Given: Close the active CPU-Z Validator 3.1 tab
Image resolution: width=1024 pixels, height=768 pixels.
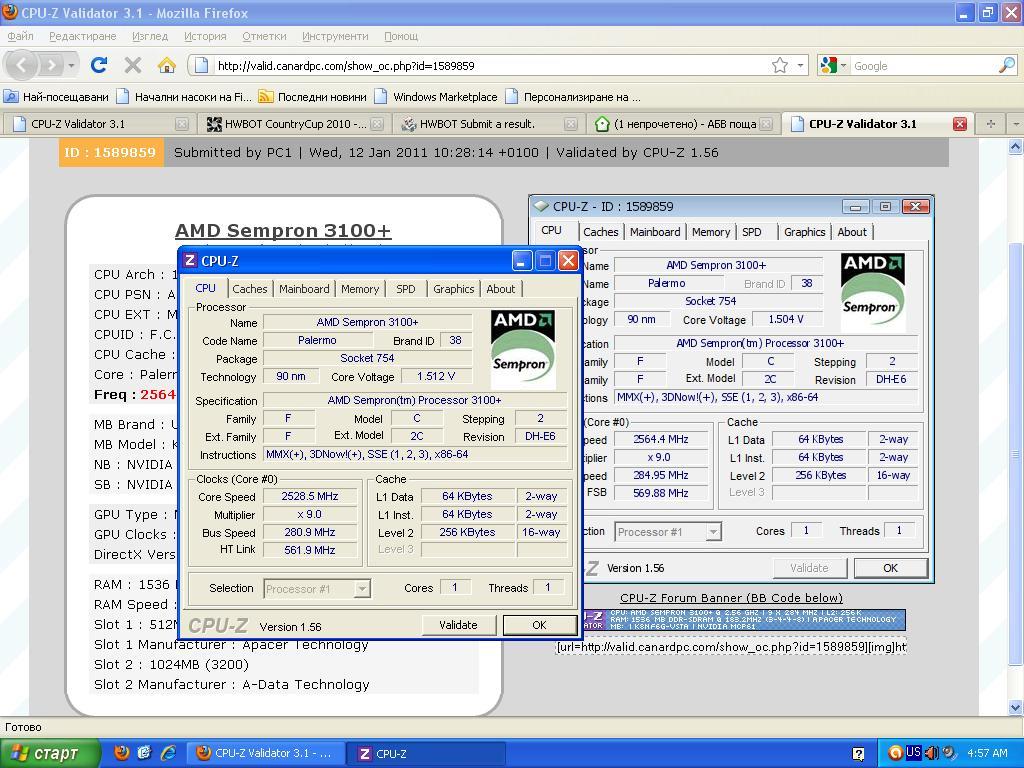Looking at the screenshot, I should (959, 124).
